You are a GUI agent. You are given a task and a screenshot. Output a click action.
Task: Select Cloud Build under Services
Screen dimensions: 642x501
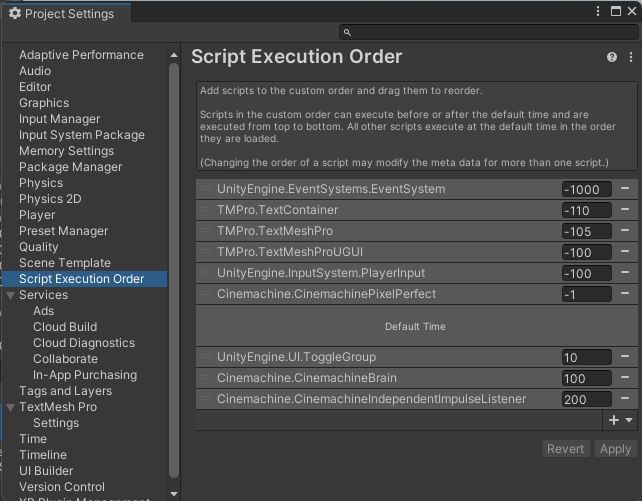pyautogui.click(x=65, y=327)
